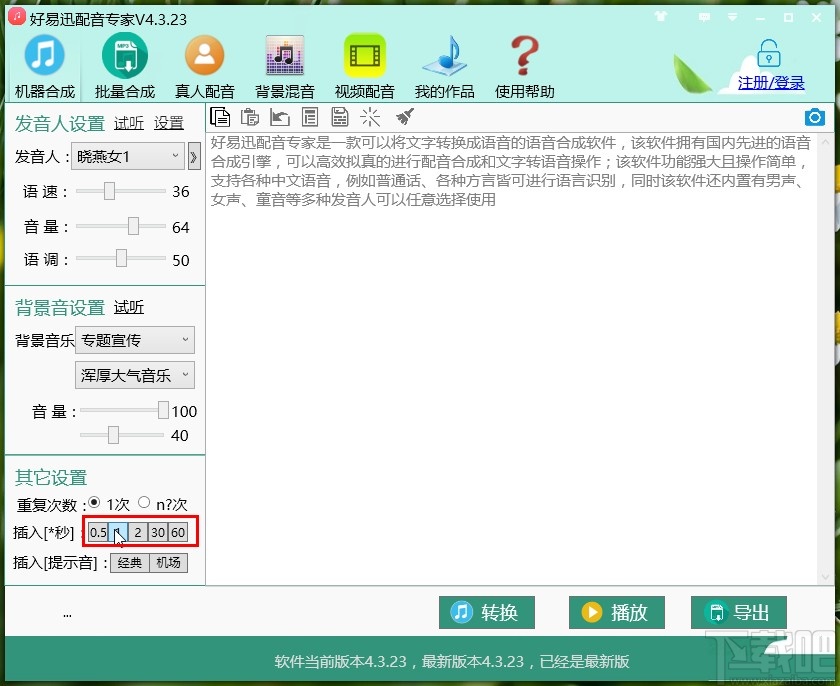Screen dimensions: 840x686
Task: Click the 导出 button
Action: point(739,612)
